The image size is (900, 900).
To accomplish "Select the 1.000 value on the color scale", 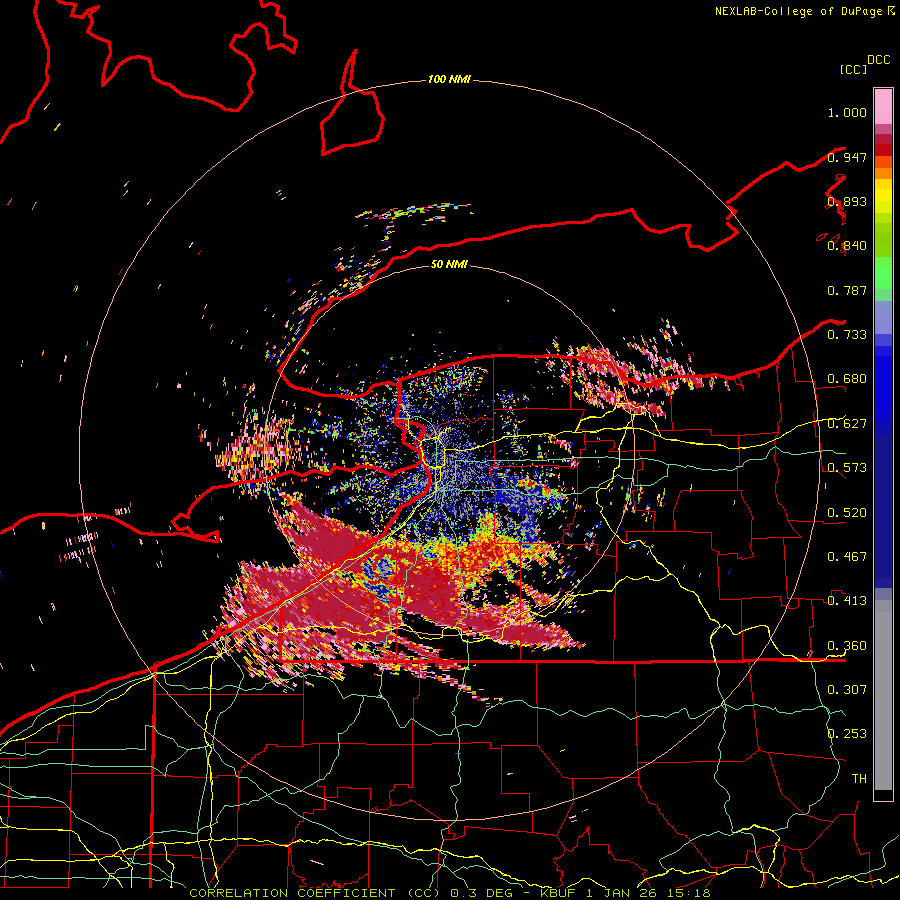I will click(x=847, y=112).
